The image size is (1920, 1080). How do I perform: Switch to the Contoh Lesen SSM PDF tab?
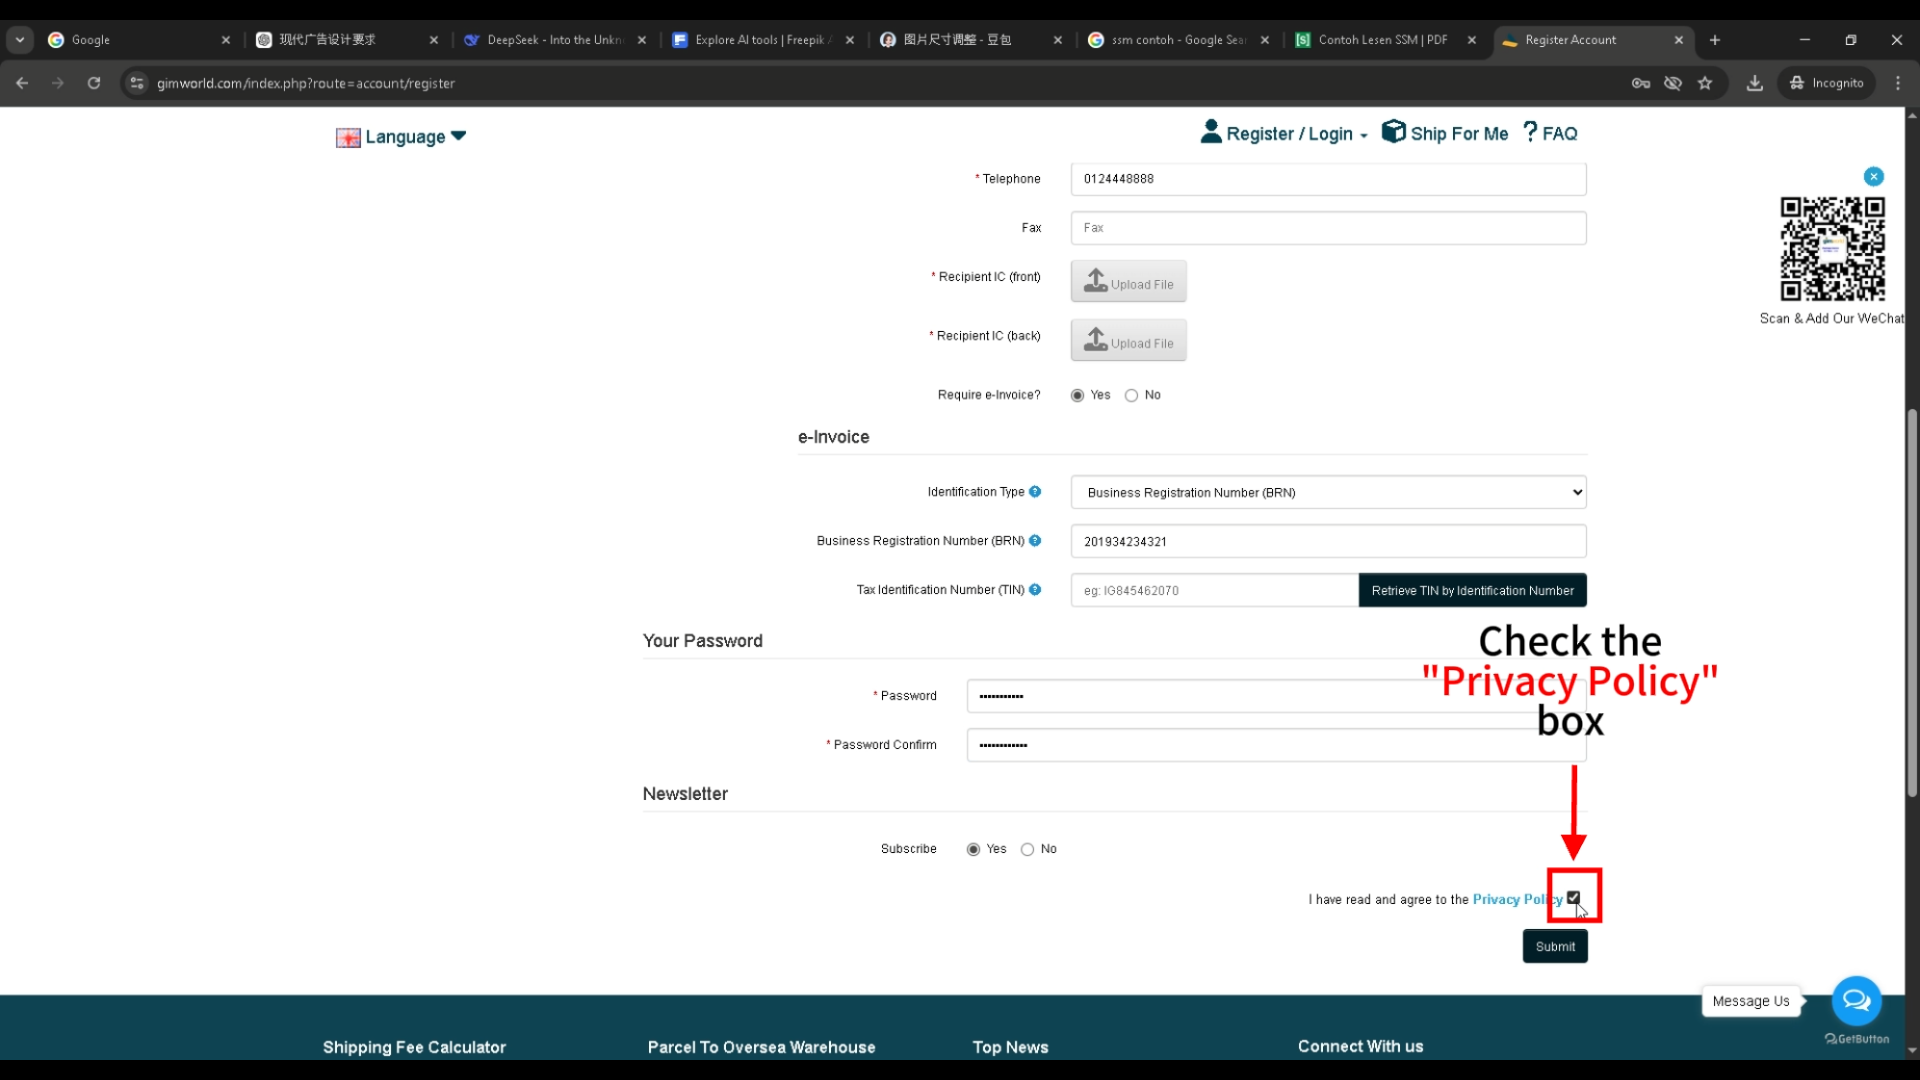coord(1380,40)
